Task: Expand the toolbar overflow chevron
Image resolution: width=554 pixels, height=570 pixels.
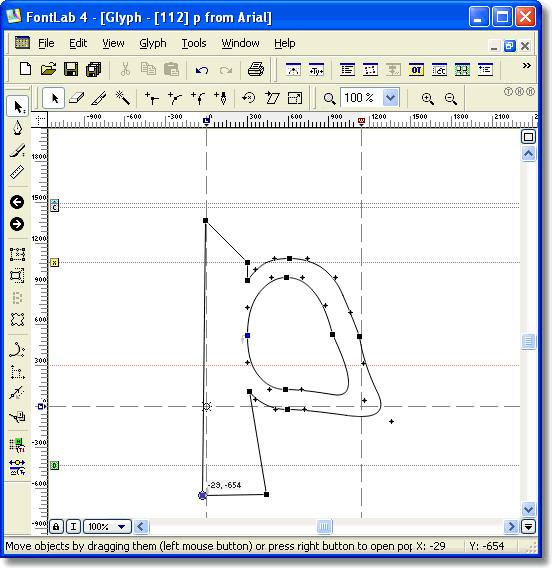Action: tap(526, 66)
